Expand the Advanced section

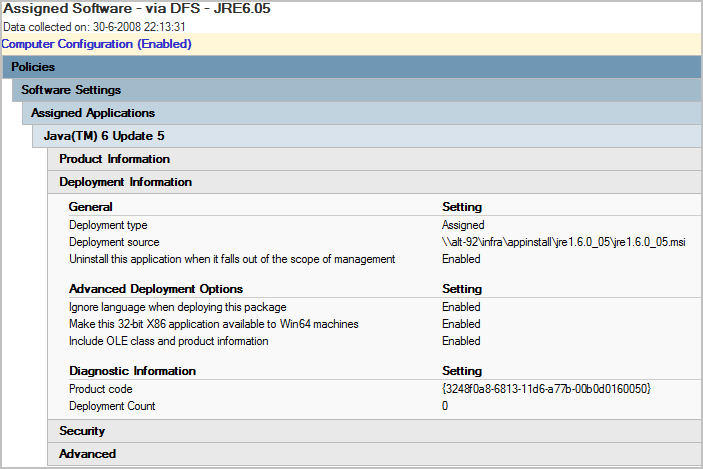374,454
